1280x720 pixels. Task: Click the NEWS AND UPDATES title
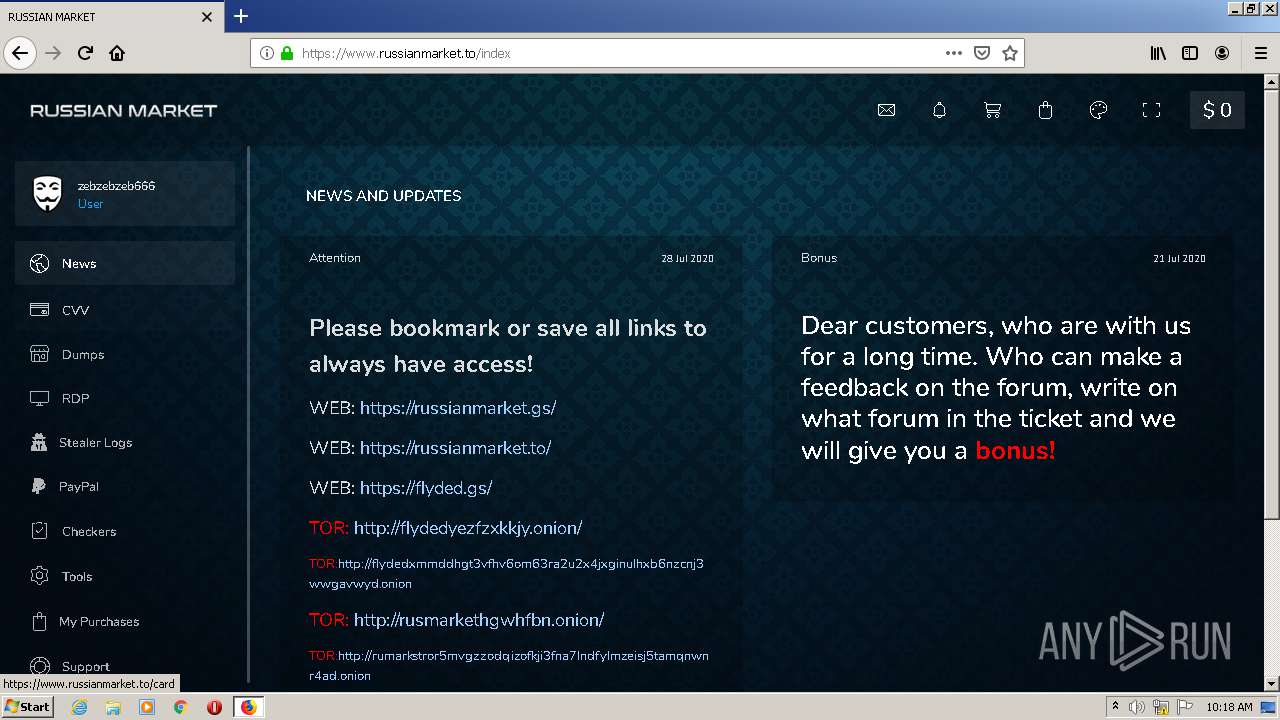click(384, 196)
